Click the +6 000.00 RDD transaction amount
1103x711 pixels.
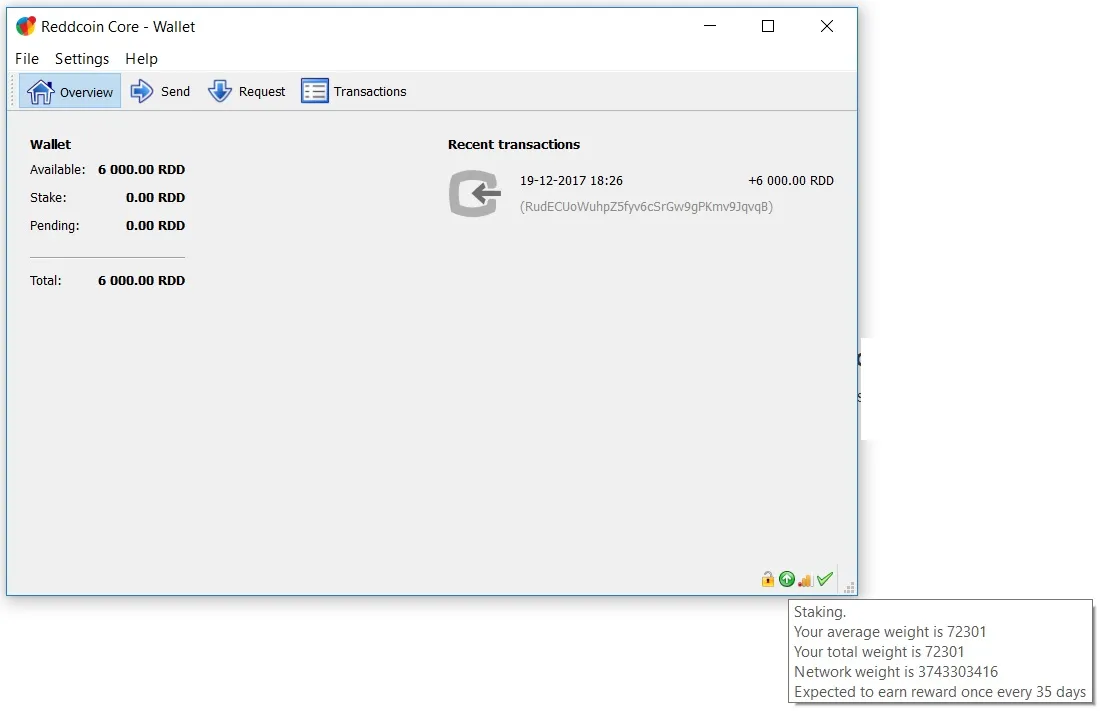coord(791,181)
